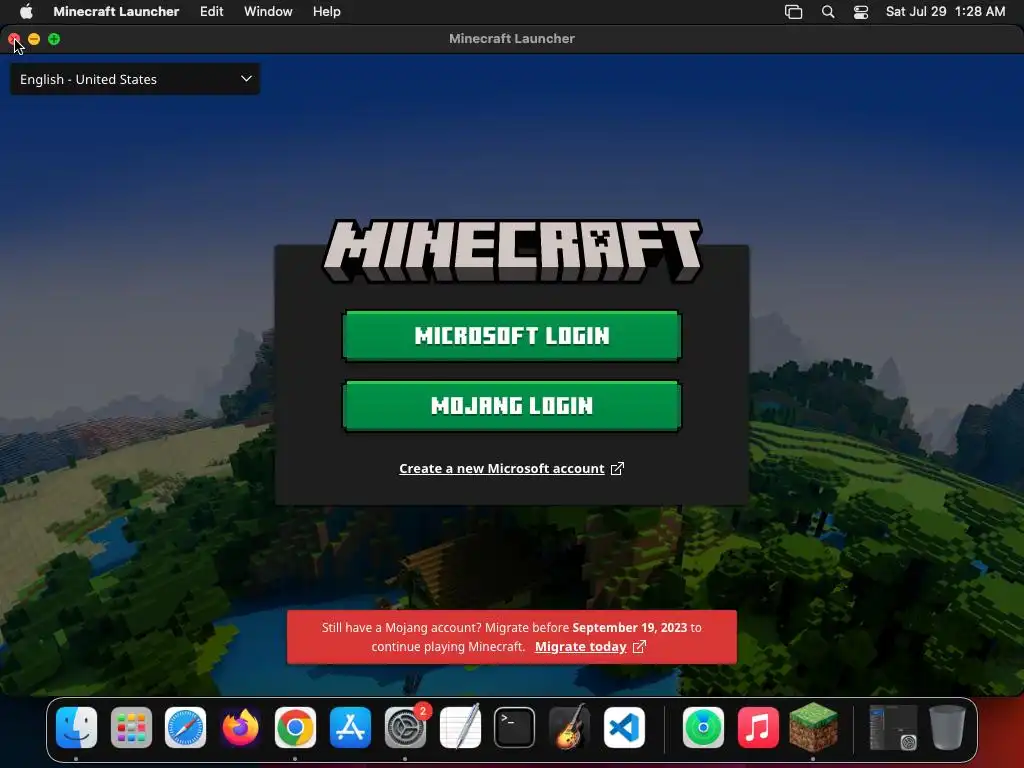1024x768 pixels.
Task: Click the date and time in menu bar
Action: 945,11
